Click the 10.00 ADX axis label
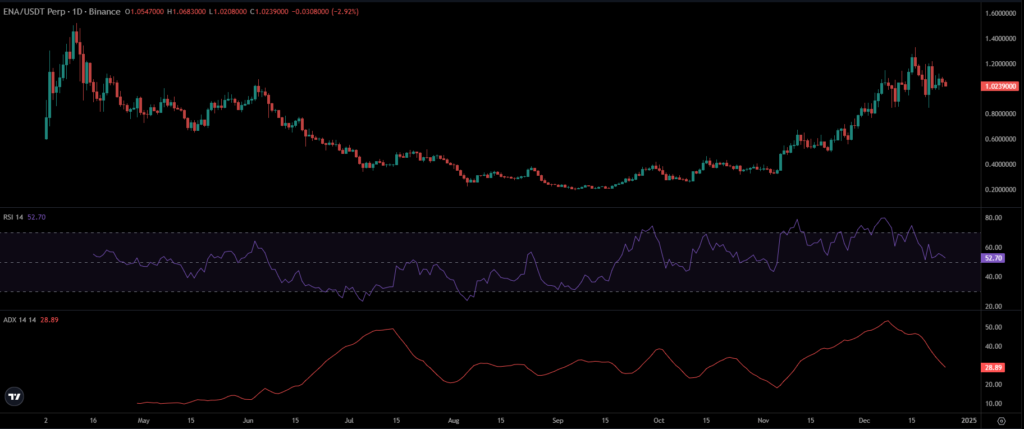This screenshot has height=429, width=1024. [993, 404]
